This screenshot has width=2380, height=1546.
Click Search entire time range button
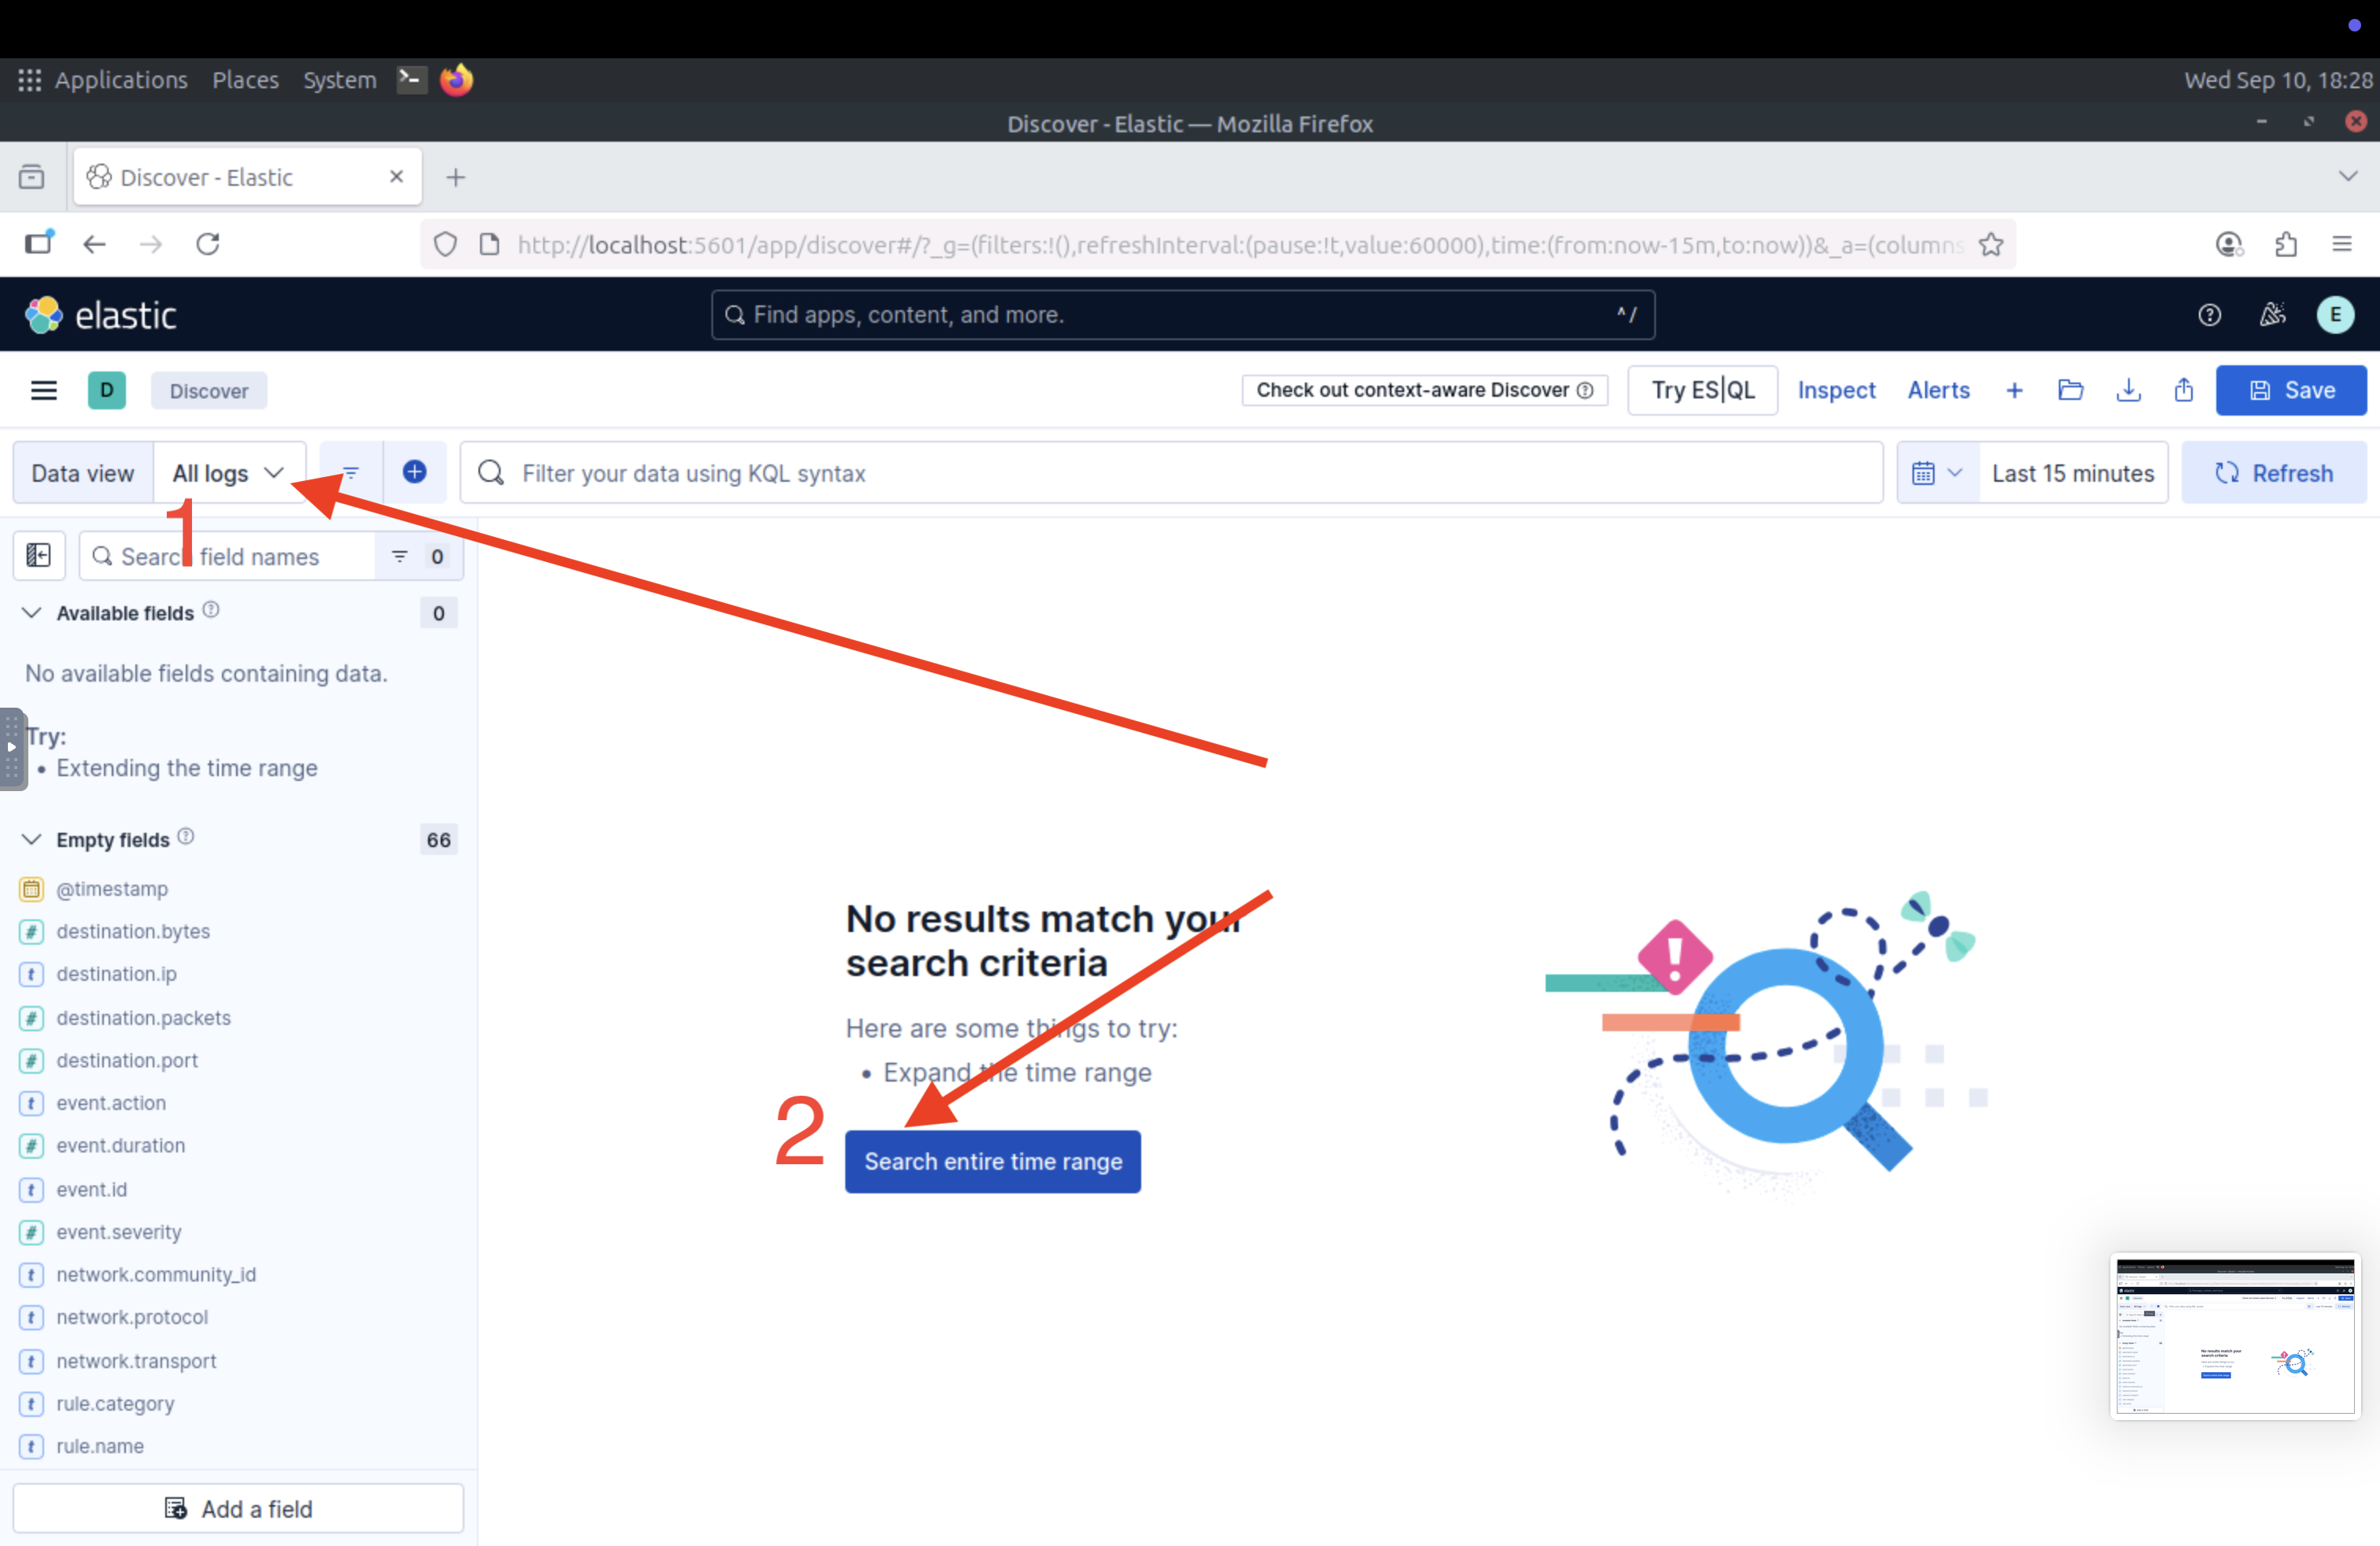click(992, 1161)
